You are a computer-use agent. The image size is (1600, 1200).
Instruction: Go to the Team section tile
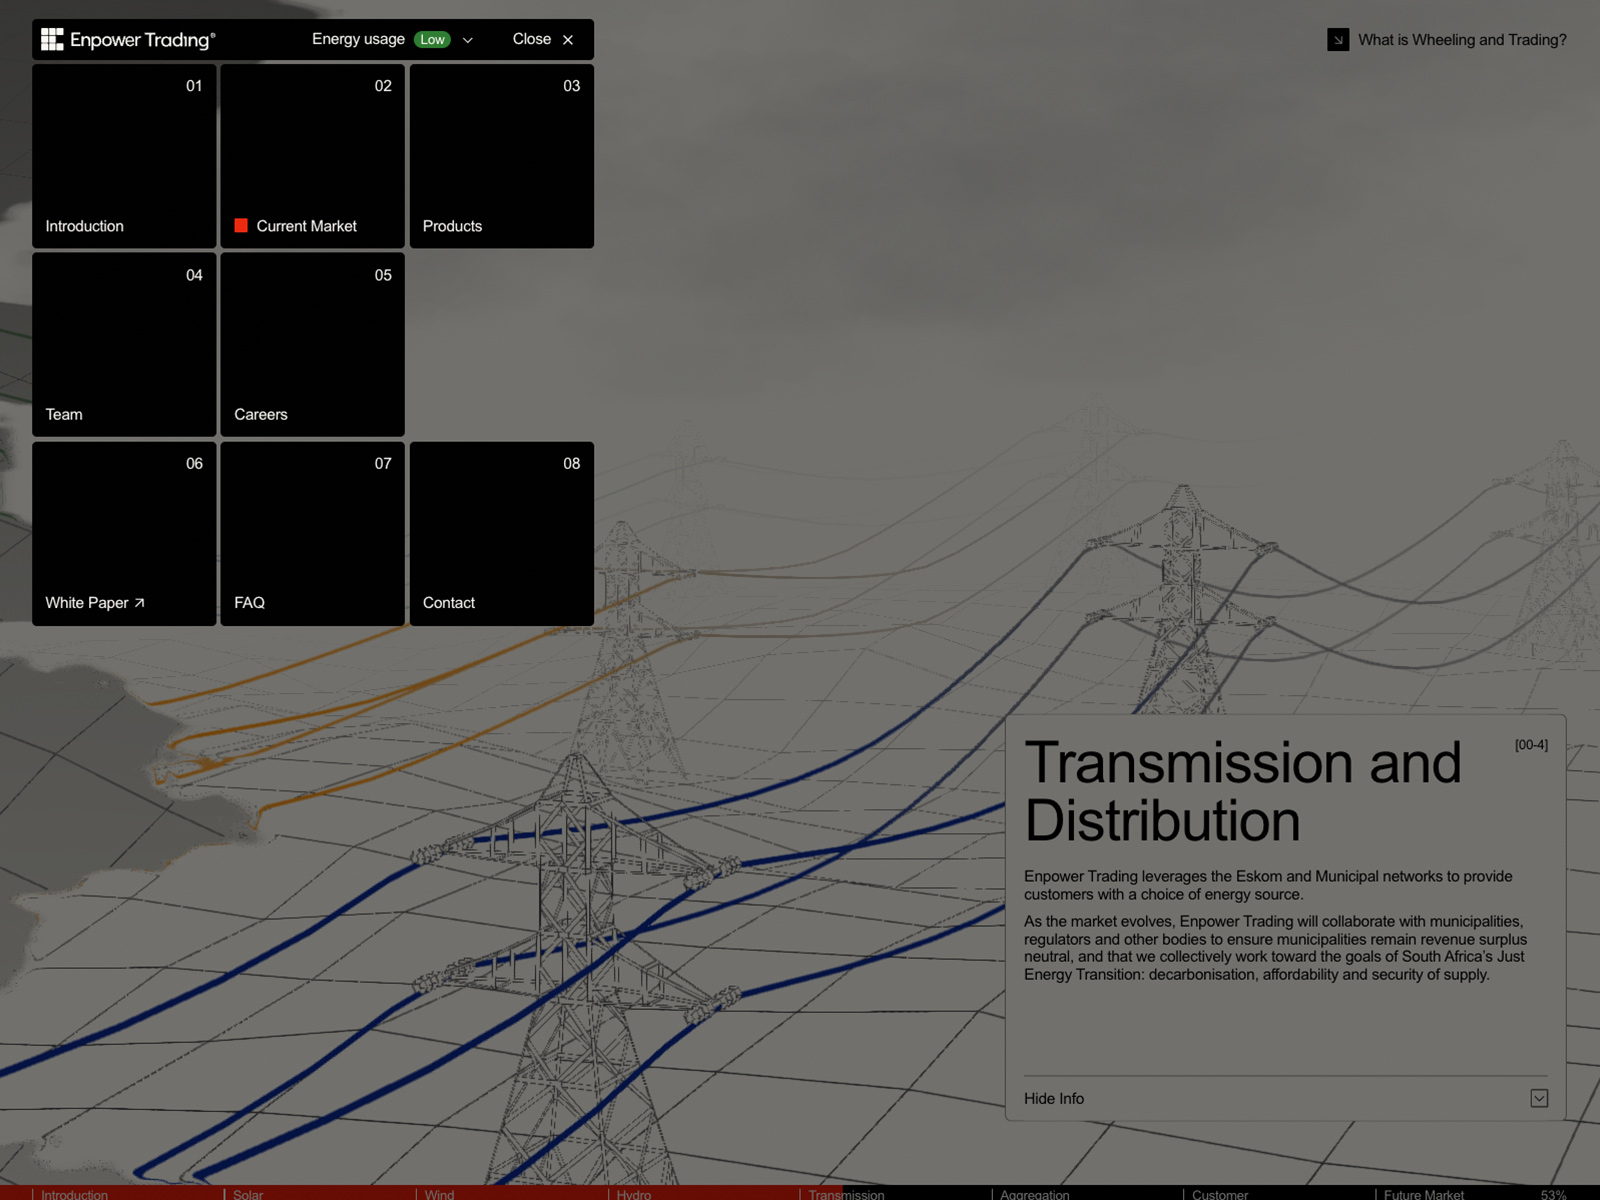[x=124, y=344]
